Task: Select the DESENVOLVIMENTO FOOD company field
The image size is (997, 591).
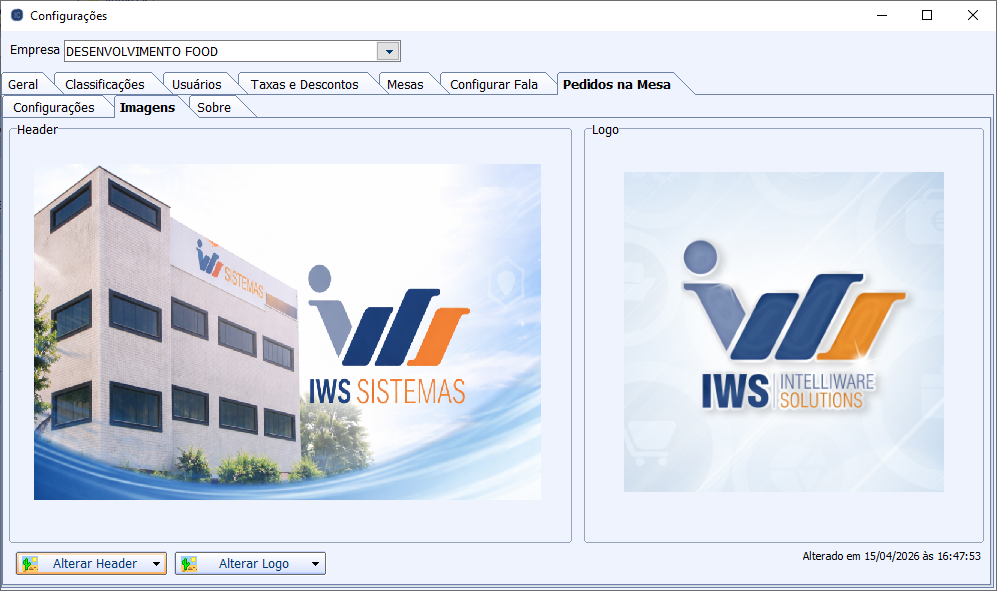Action: (x=220, y=51)
